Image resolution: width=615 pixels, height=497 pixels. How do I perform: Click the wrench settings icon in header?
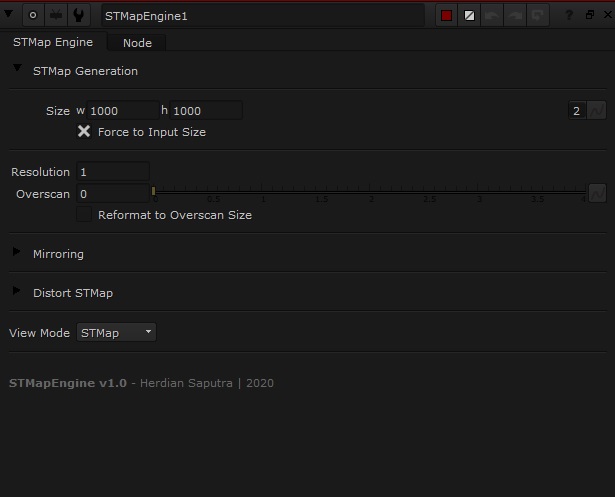(80, 15)
